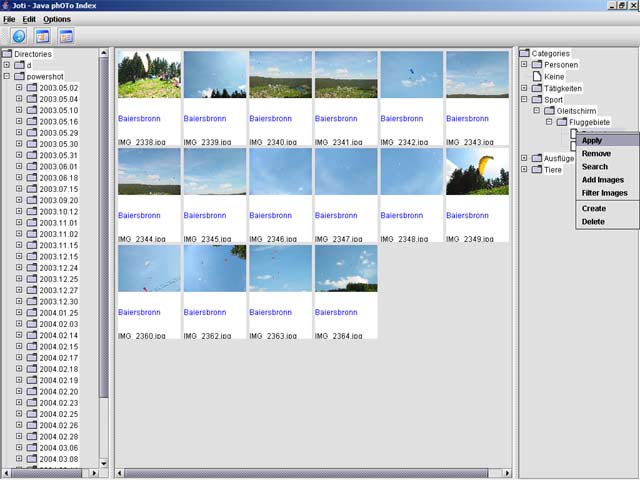The height and width of the screenshot is (480, 640).
Task: Click the directory panel vertical scrollbar
Action: pos(104,250)
